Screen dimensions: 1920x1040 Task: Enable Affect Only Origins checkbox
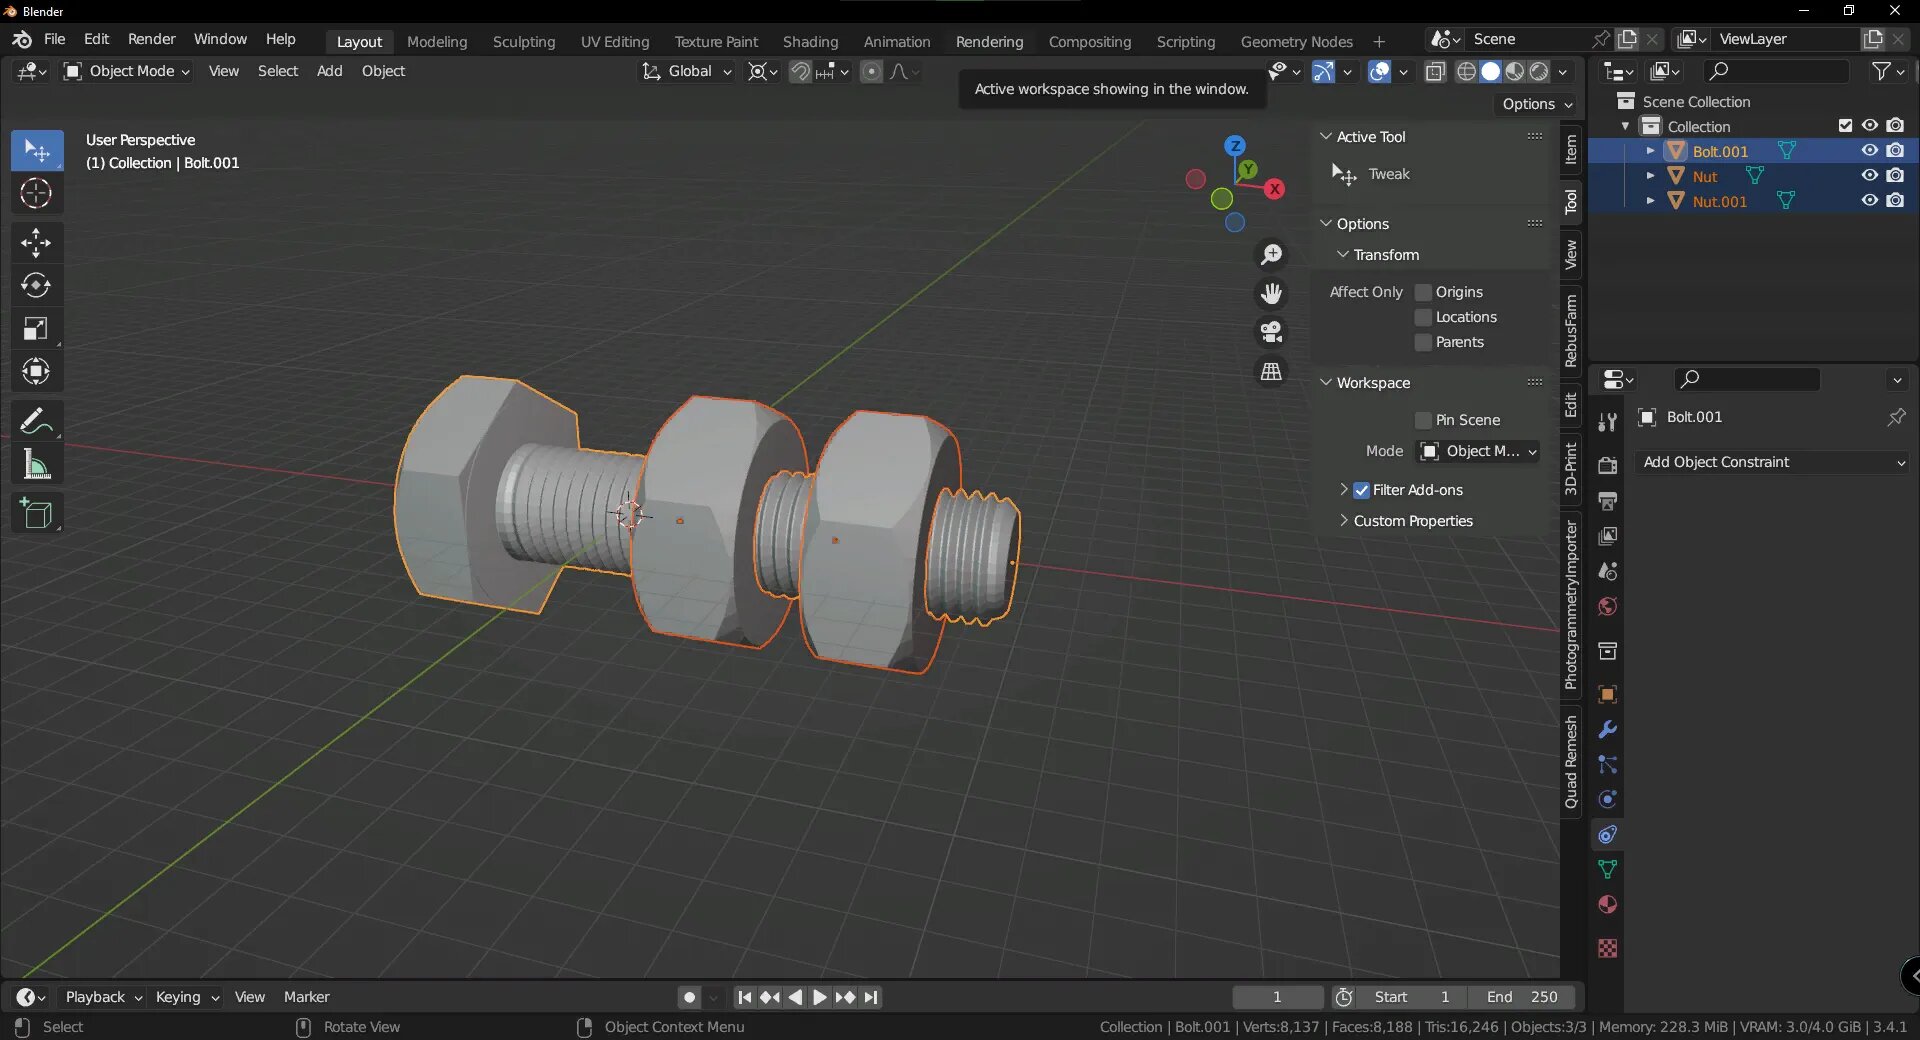pos(1423,292)
